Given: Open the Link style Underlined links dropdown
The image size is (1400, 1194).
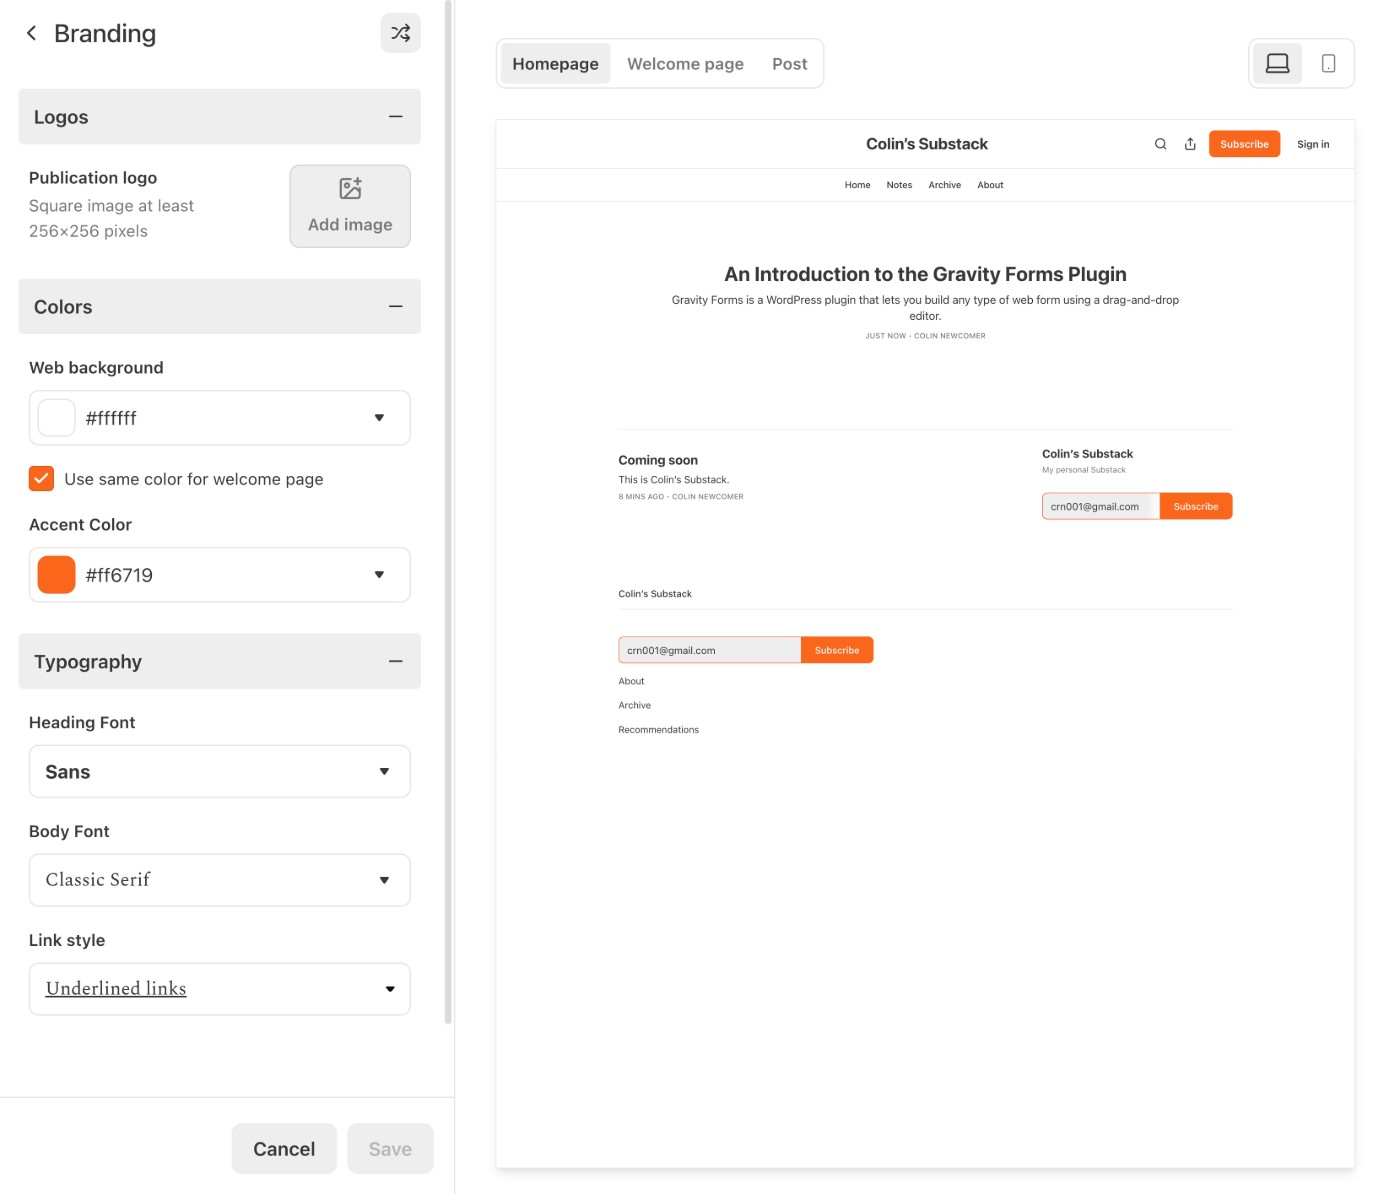Looking at the screenshot, I should [219, 989].
